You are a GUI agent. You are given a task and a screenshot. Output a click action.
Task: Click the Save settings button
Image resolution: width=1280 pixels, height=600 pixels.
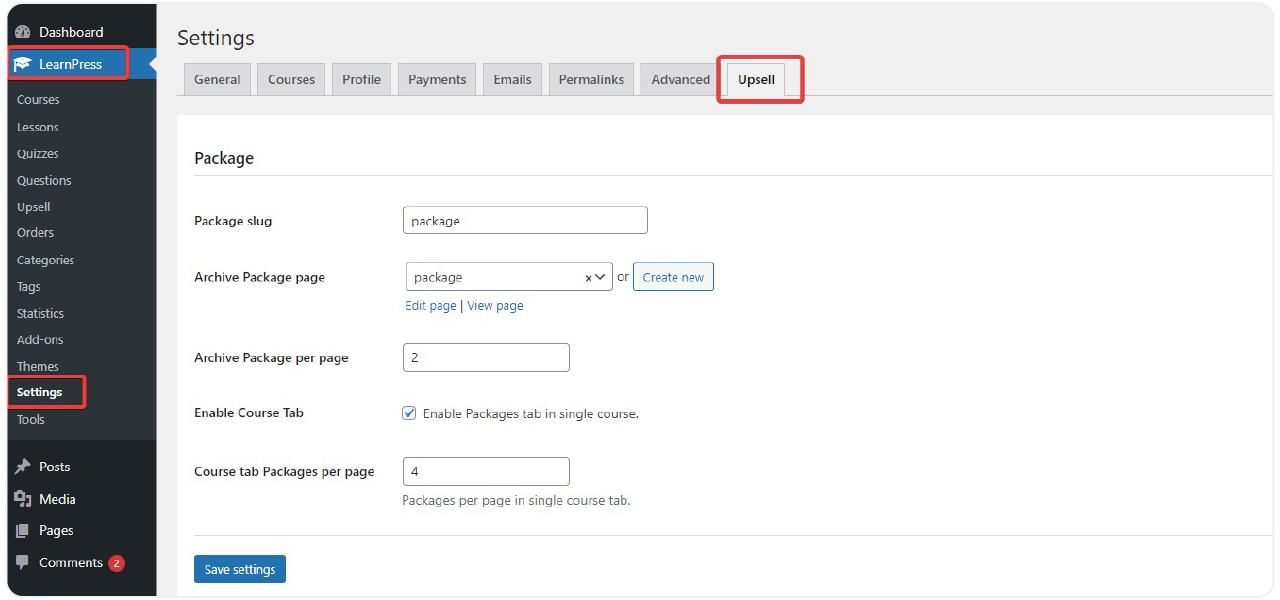coord(240,569)
